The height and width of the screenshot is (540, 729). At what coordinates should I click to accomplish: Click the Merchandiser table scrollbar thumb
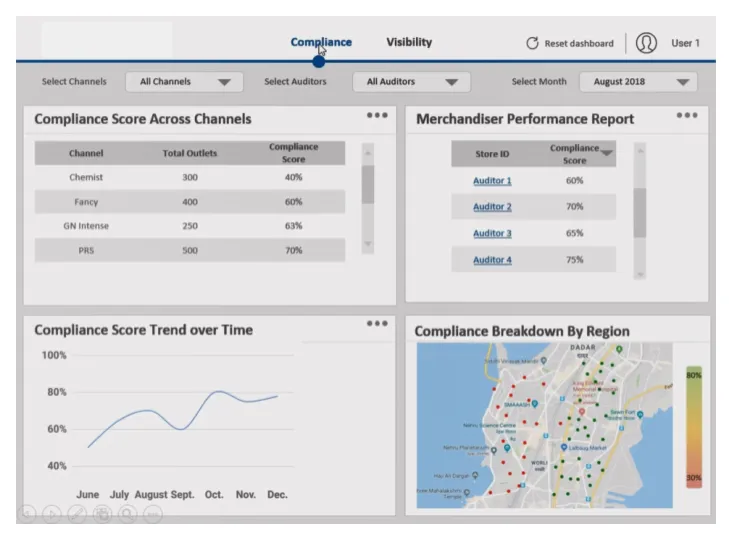[640, 213]
